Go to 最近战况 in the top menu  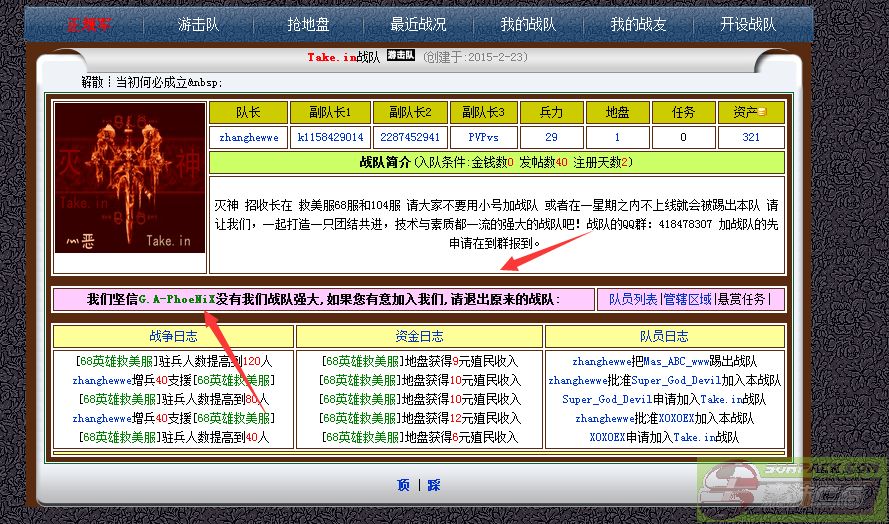point(418,24)
